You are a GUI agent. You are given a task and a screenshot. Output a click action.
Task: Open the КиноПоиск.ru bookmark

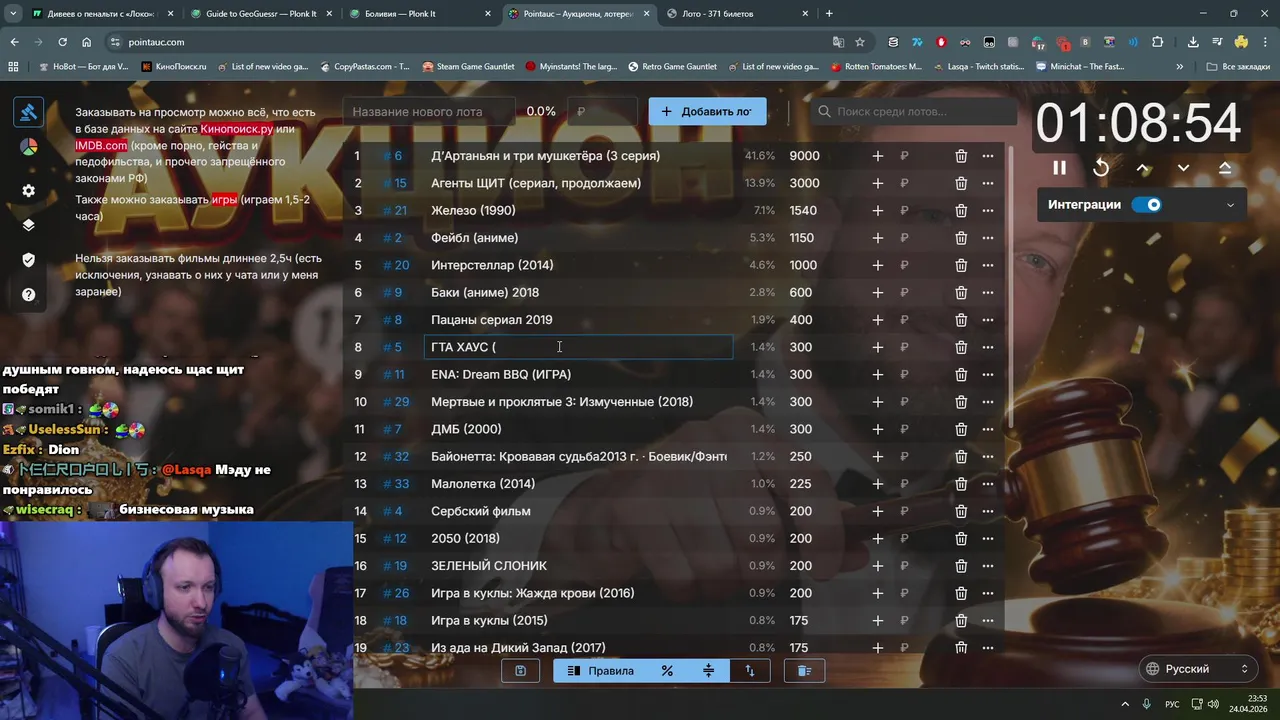[174, 67]
